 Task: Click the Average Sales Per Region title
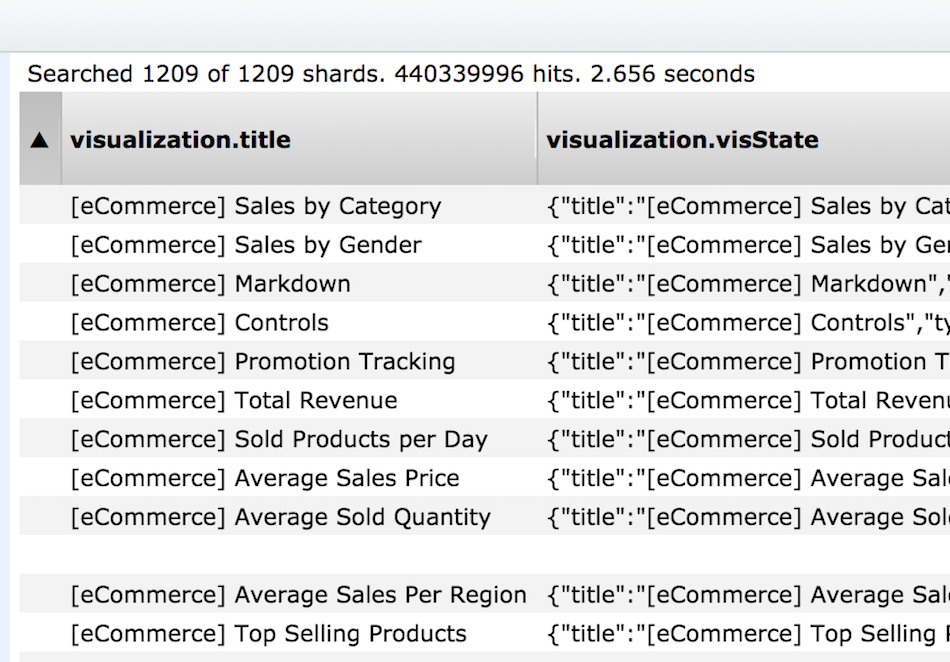(299, 596)
